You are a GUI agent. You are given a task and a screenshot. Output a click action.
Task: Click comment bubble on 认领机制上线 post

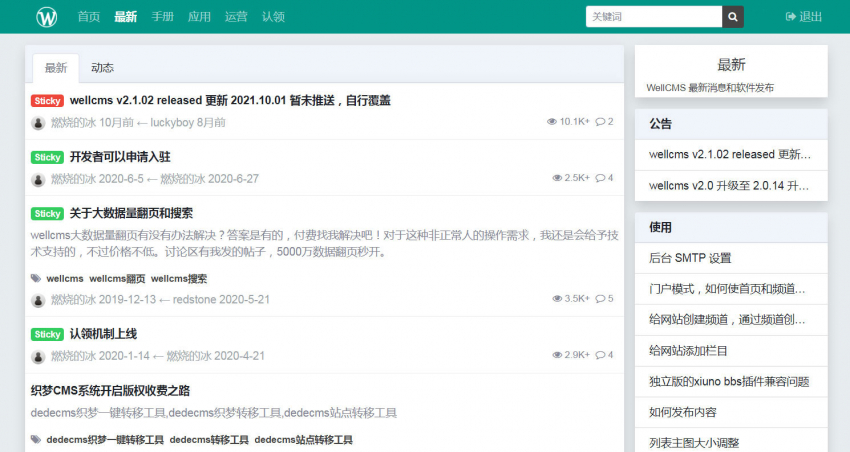(600, 355)
